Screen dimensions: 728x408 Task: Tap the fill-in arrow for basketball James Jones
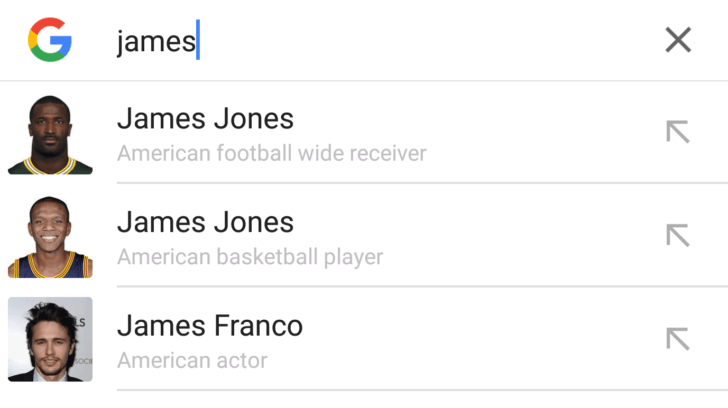point(678,235)
